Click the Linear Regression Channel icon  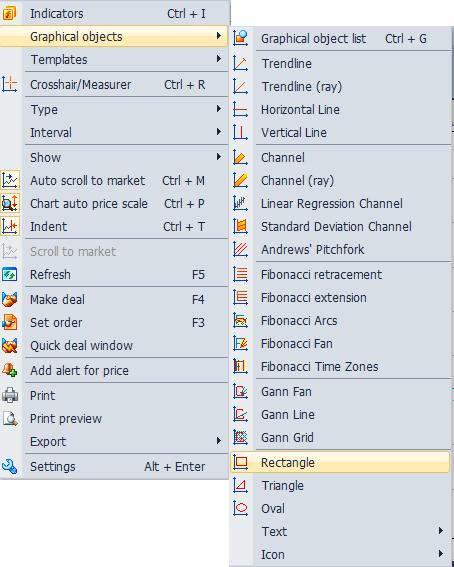pos(240,203)
